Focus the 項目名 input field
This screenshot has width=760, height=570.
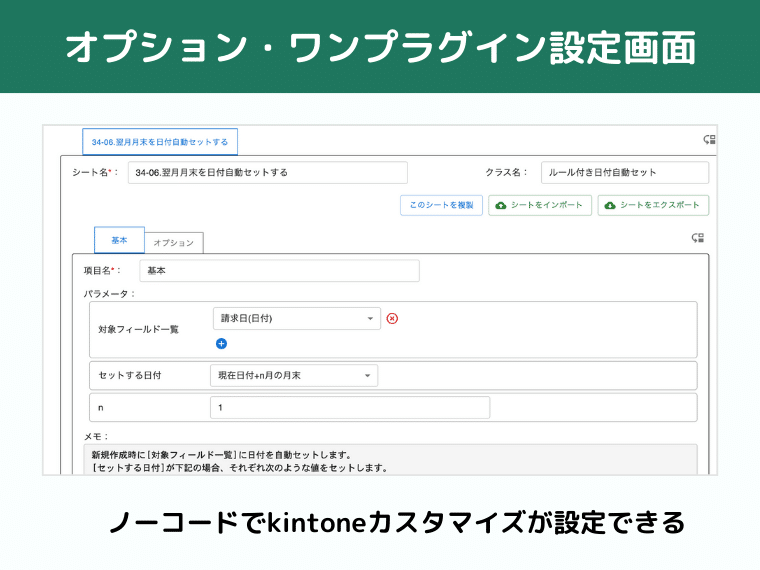278,271
